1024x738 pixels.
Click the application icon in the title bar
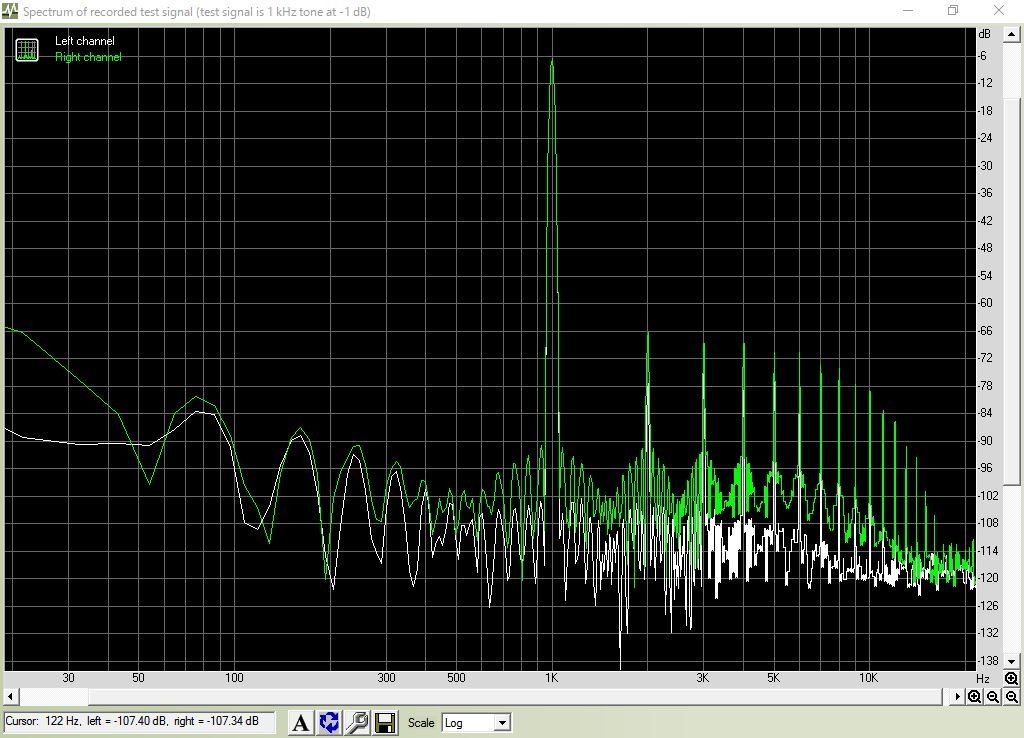point(10,11)
